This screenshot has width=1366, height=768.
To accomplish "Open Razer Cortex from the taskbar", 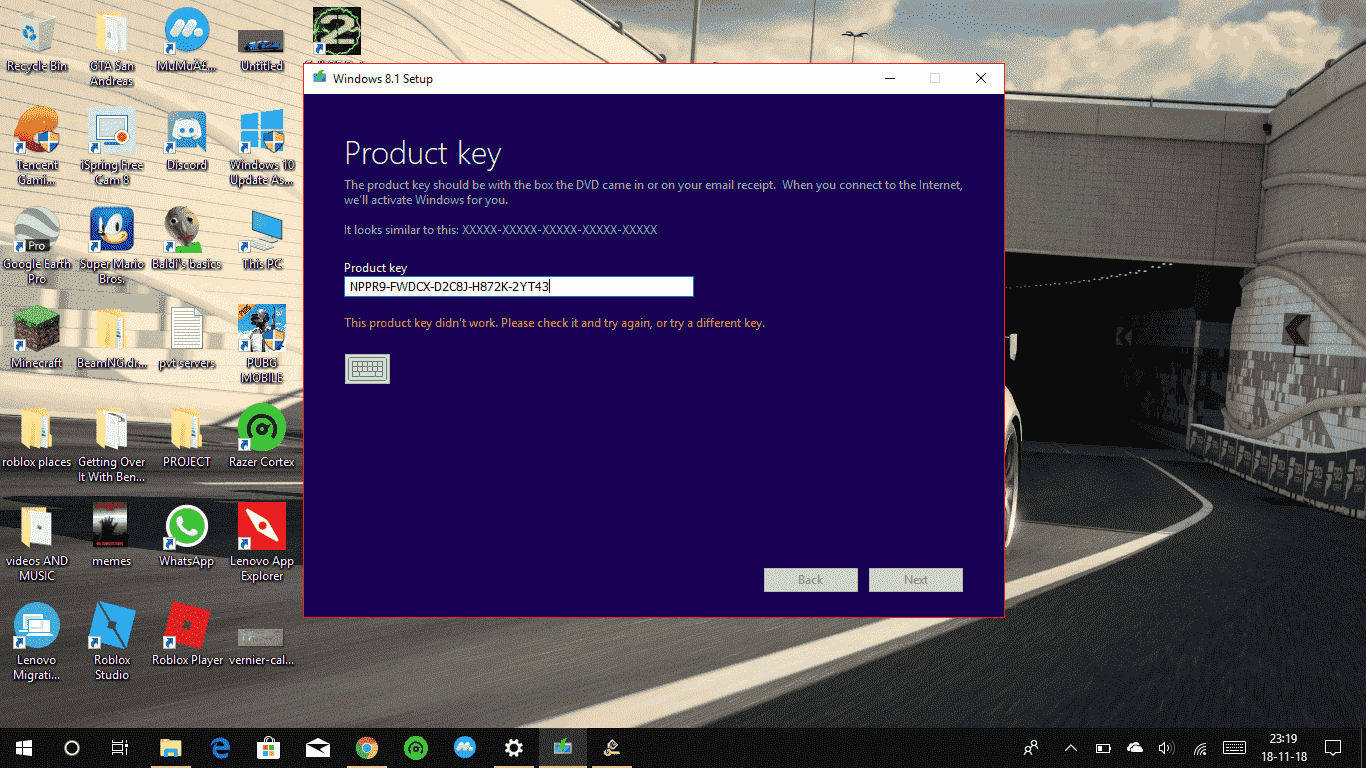I will [416, 748].
